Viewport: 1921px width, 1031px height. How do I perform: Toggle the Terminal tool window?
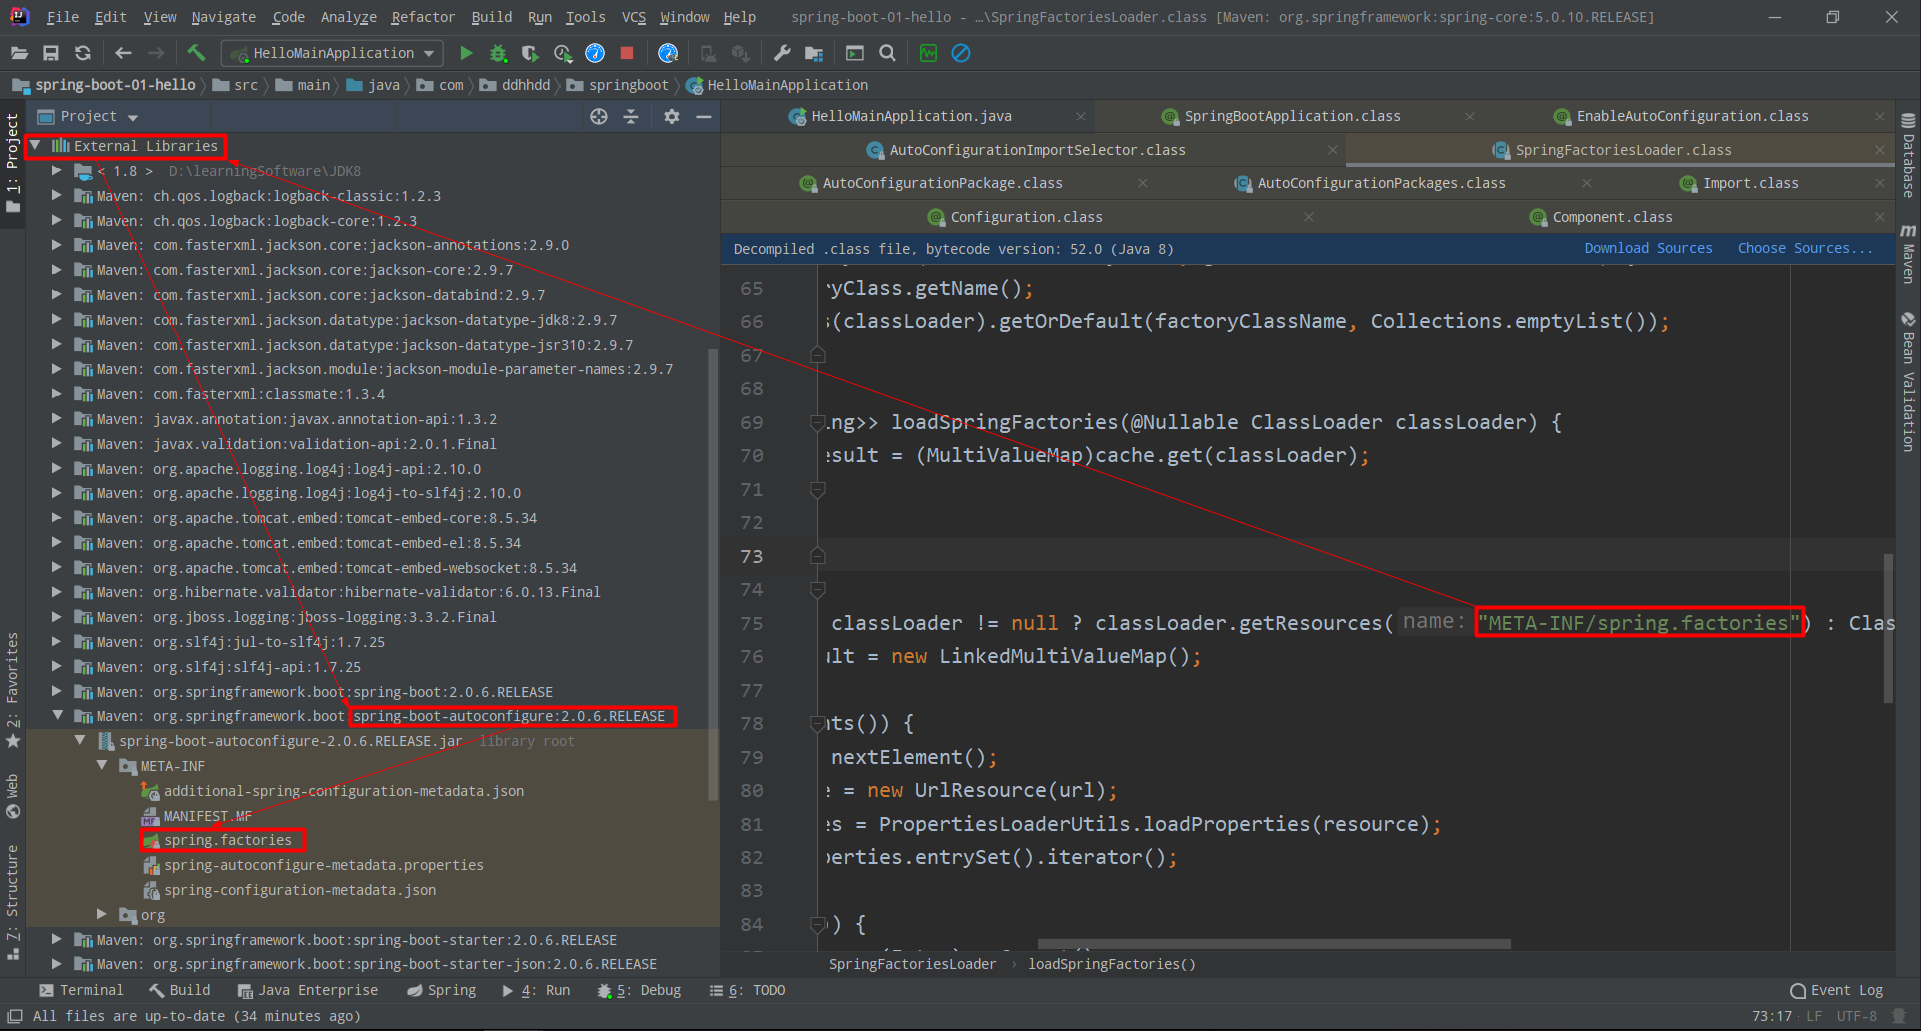click(81, 990)
